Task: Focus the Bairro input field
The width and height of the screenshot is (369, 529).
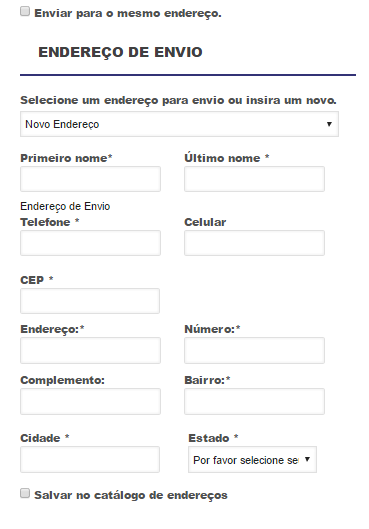Action: coord(254,401)
